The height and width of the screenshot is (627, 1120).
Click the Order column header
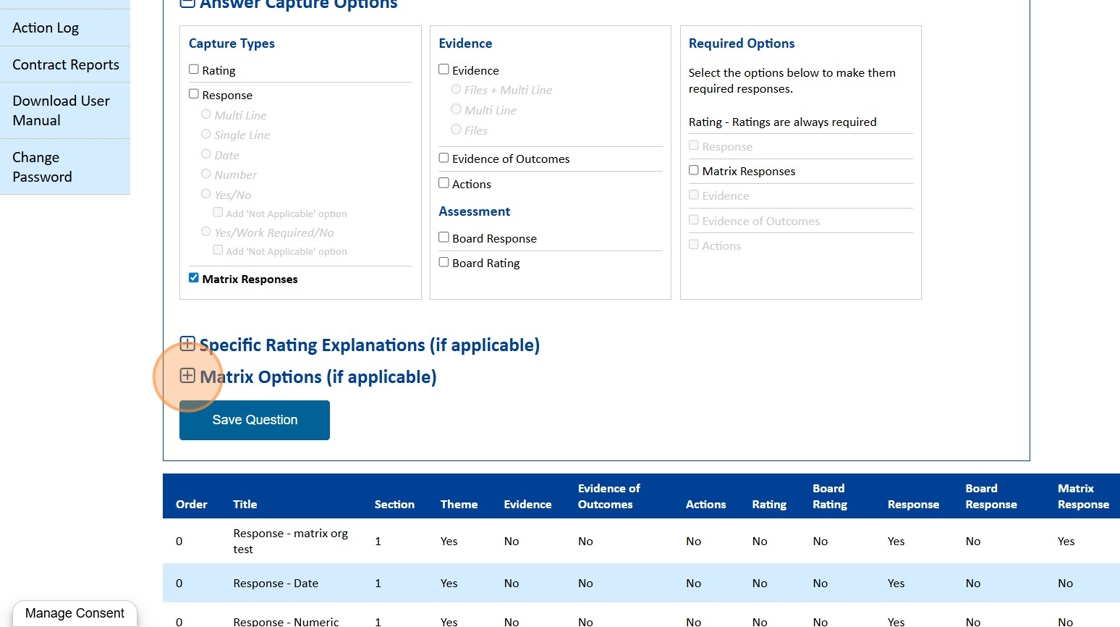[x=191, y=504]
